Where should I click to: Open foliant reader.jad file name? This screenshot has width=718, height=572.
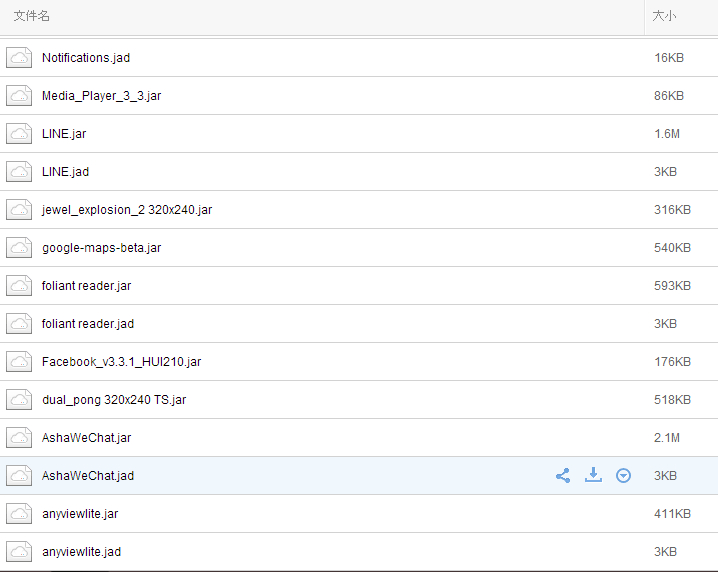click(88, 324)
